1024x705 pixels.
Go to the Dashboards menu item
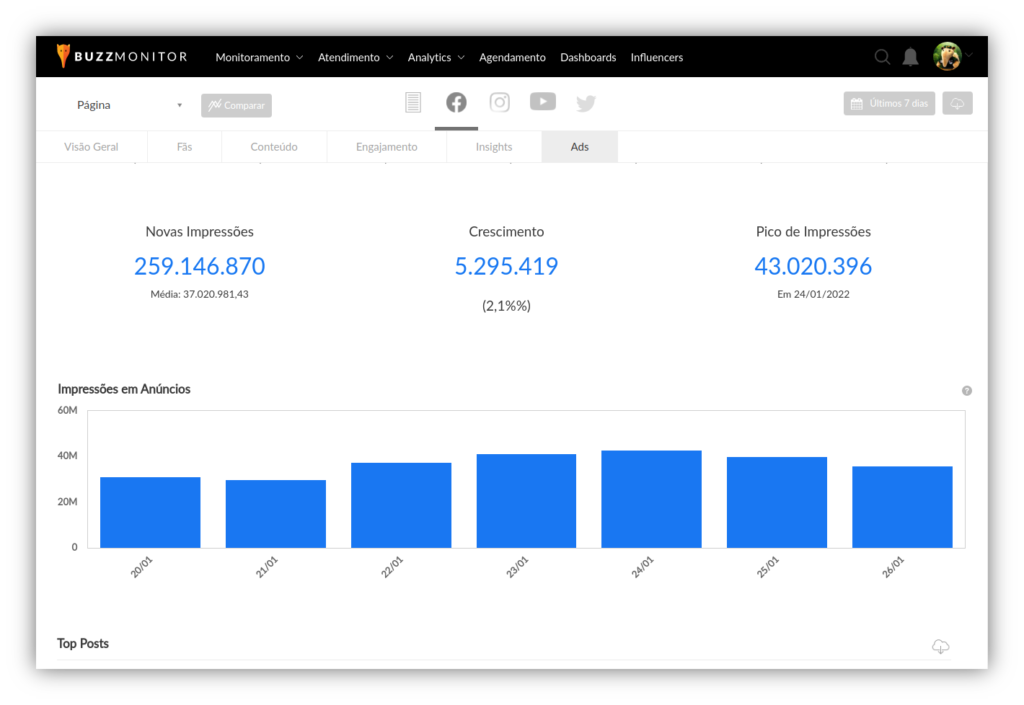(588, 58)
